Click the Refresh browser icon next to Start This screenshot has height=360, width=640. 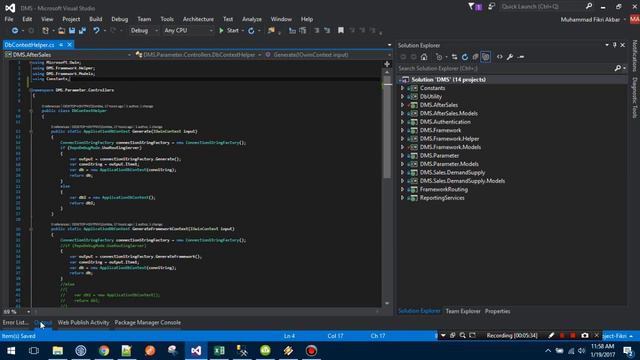pyautogui.click(x=251, y=31)
